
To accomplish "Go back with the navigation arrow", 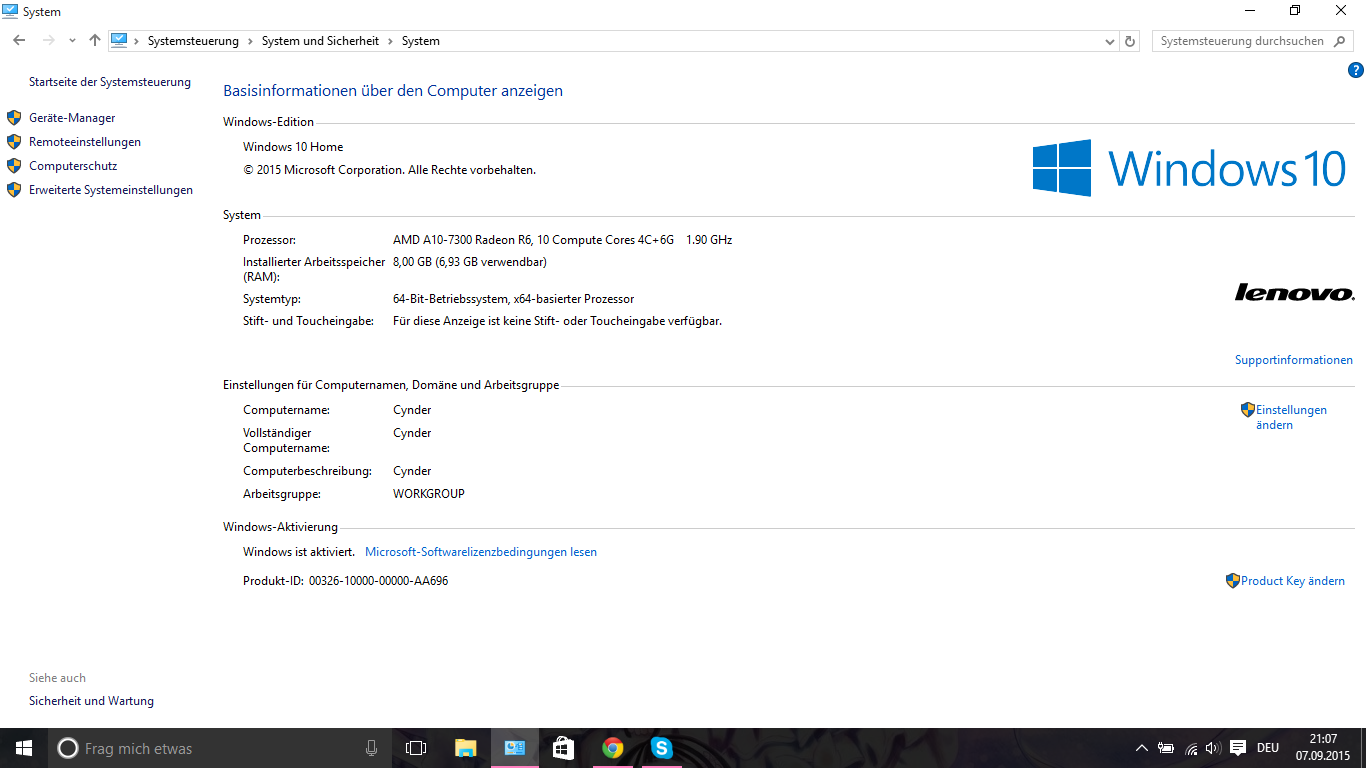I will (19, 41).
